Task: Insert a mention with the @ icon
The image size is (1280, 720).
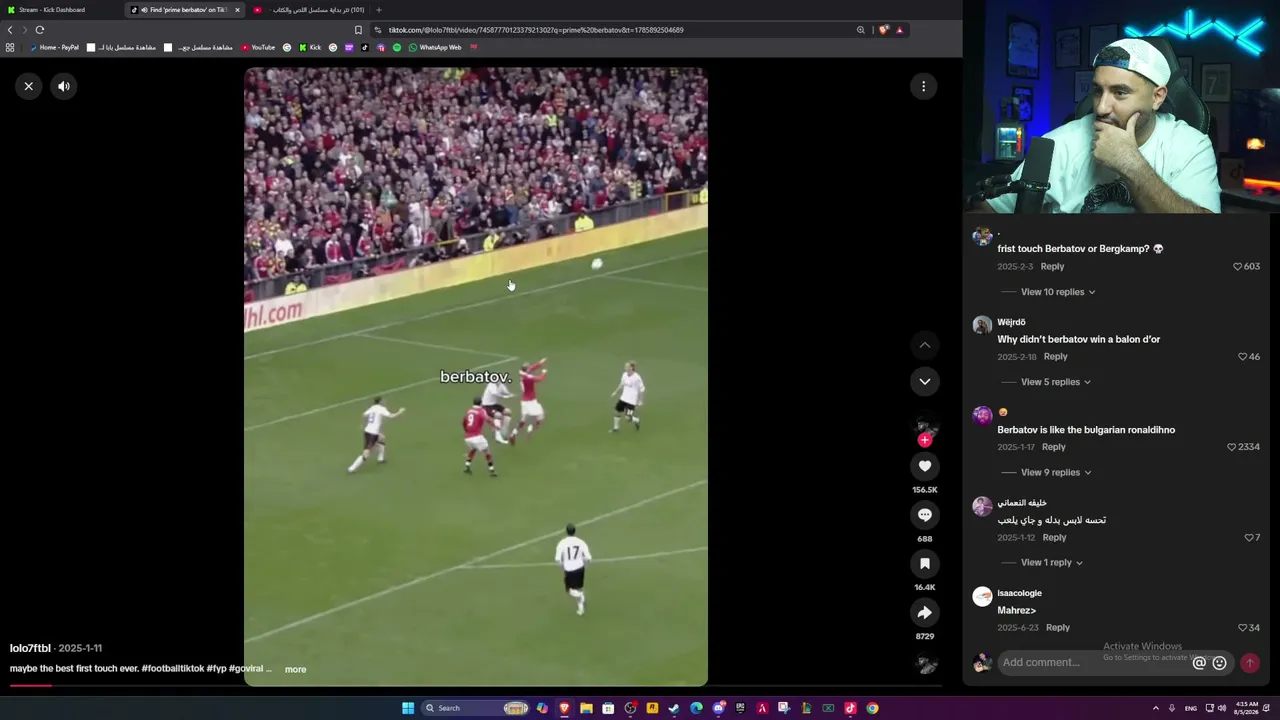Action: [1199, 663]
